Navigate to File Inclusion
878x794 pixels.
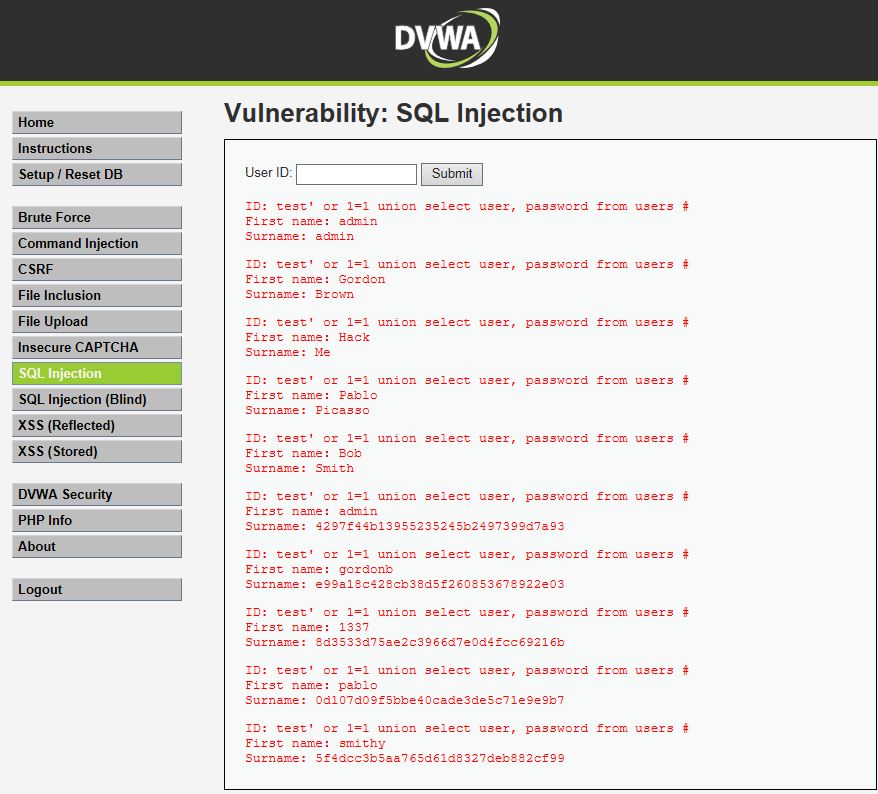tap(97, 295)
